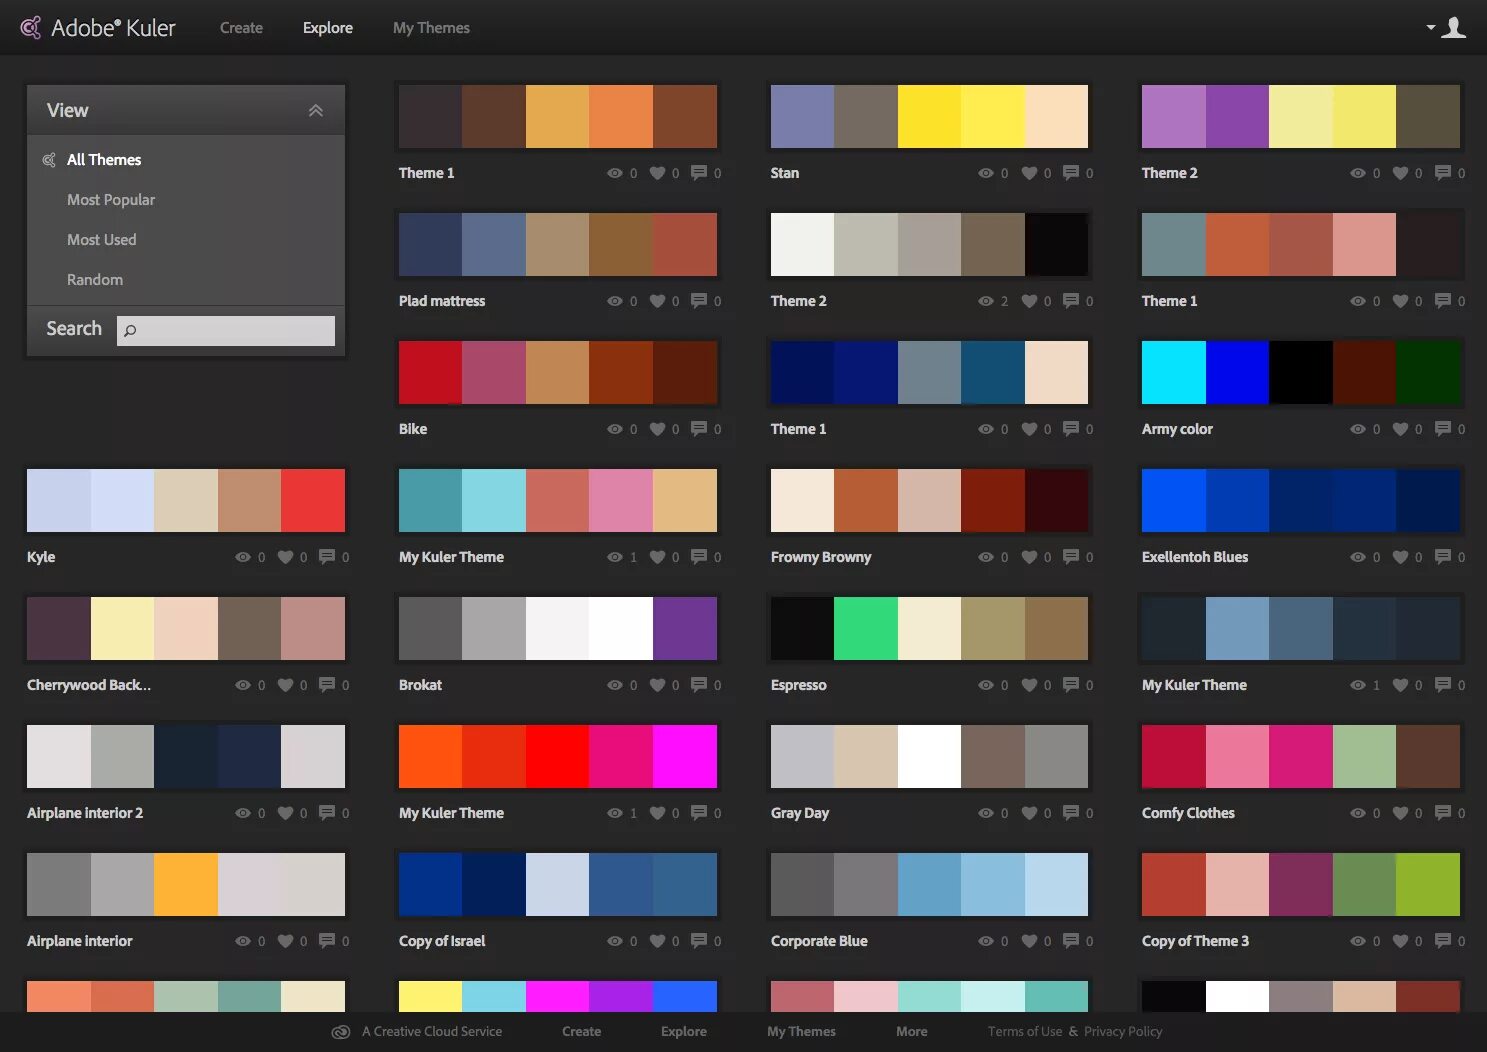Click the Adobe Kuler logo icon
This screenshot has height=1052, width=1487.
(x=29, y=27)
